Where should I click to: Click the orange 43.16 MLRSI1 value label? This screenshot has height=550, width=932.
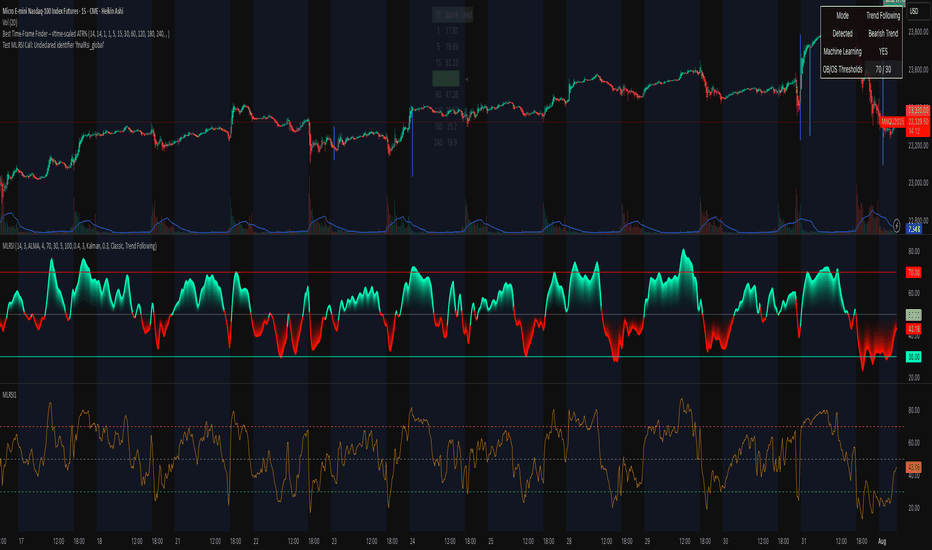pos(914,467)
